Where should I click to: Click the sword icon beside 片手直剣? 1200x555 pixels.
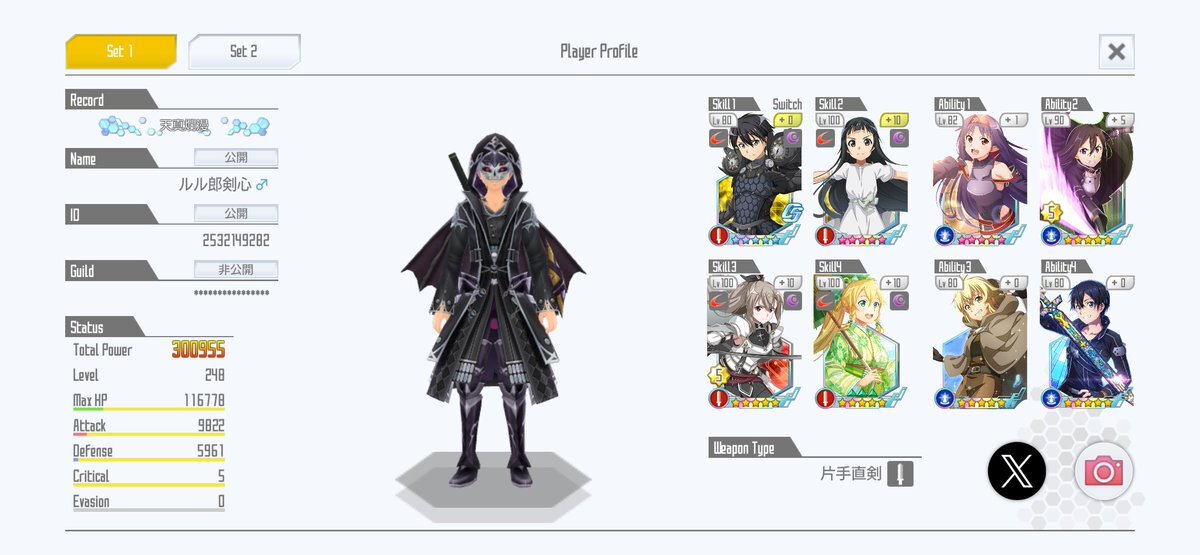coord(900,473)
